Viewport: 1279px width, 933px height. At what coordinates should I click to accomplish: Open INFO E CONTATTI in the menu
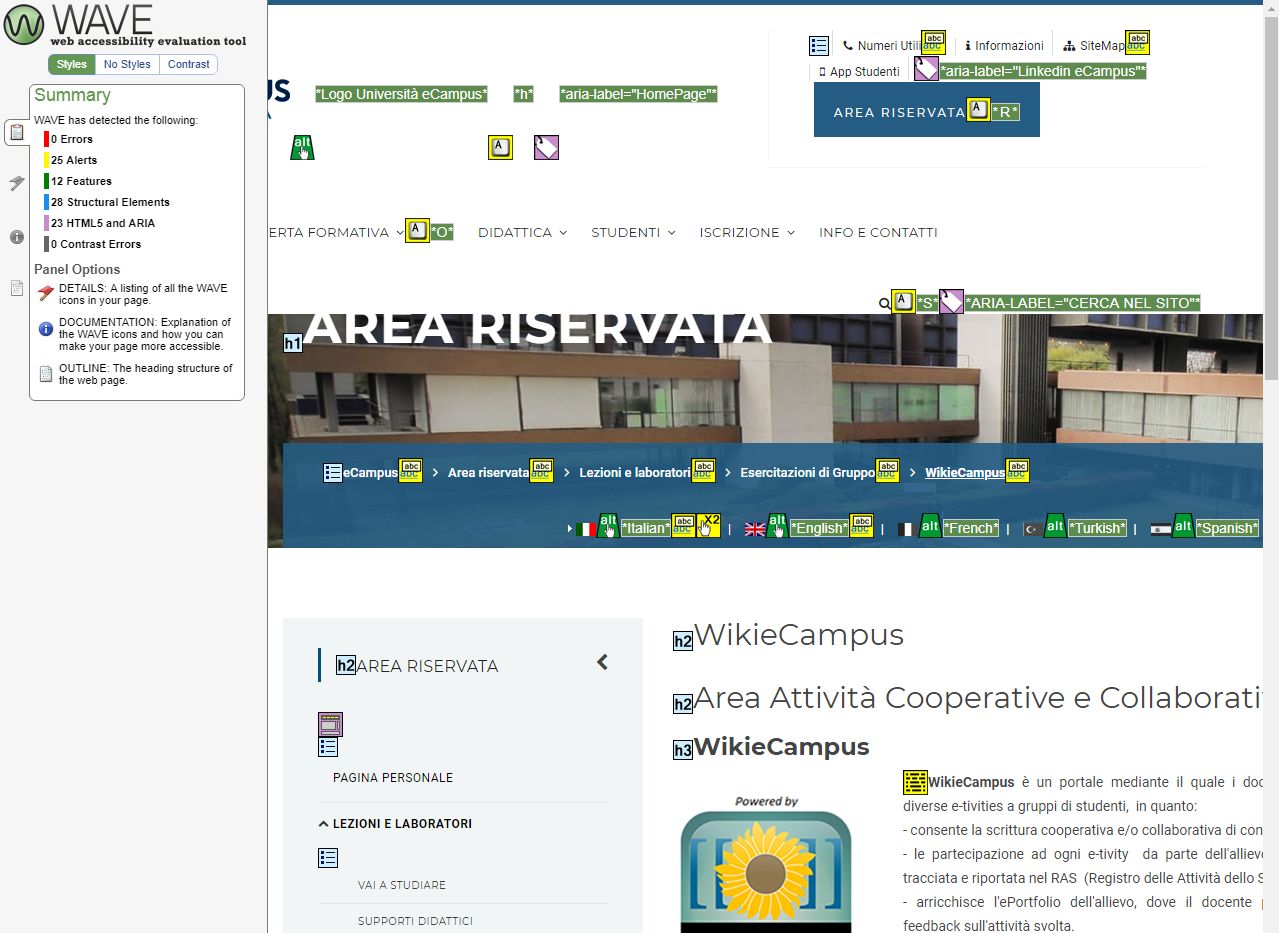[878, 232]
